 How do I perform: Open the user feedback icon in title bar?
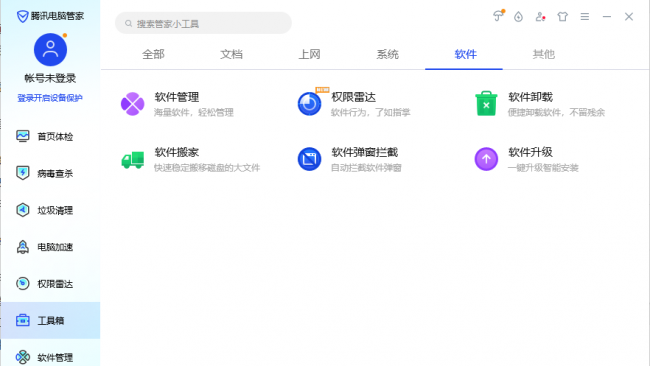click(540, 17)
